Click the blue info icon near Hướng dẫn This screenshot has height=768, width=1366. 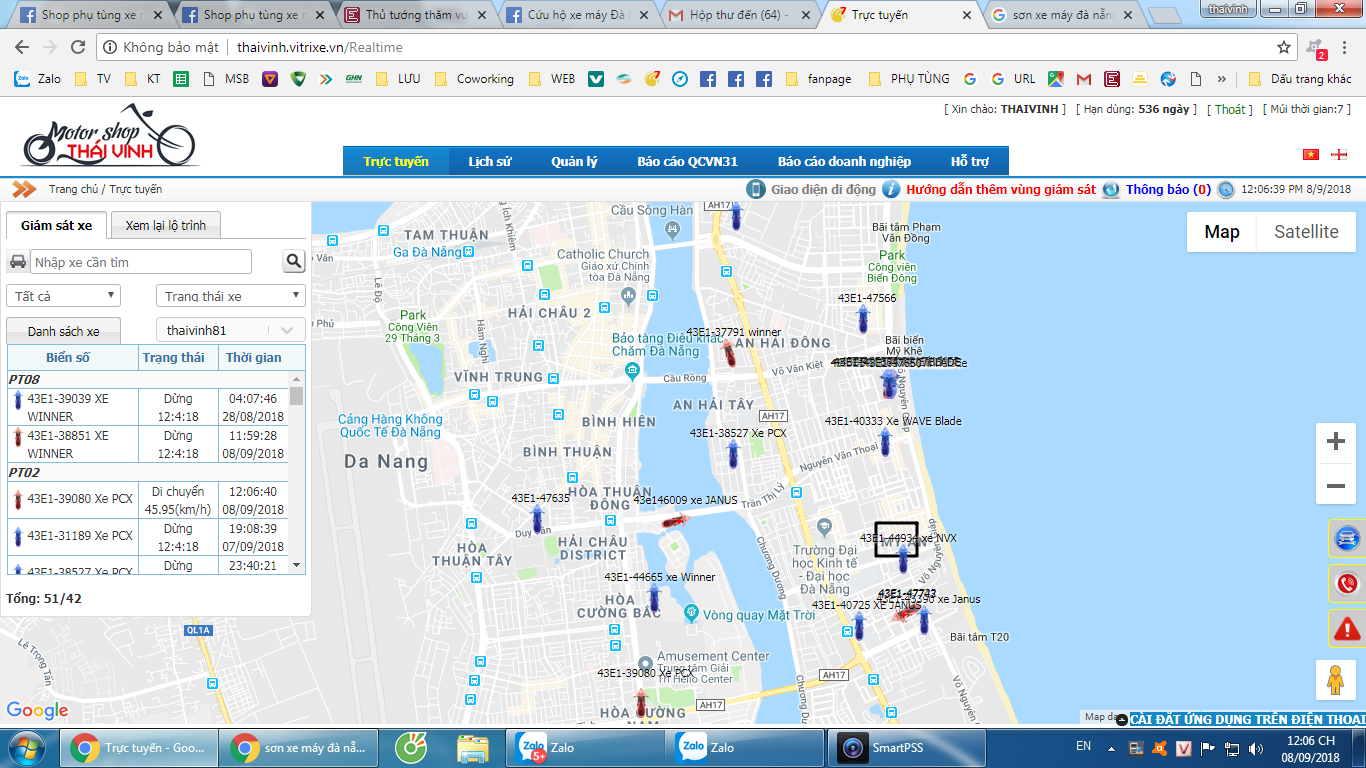[x=890, y=189]
